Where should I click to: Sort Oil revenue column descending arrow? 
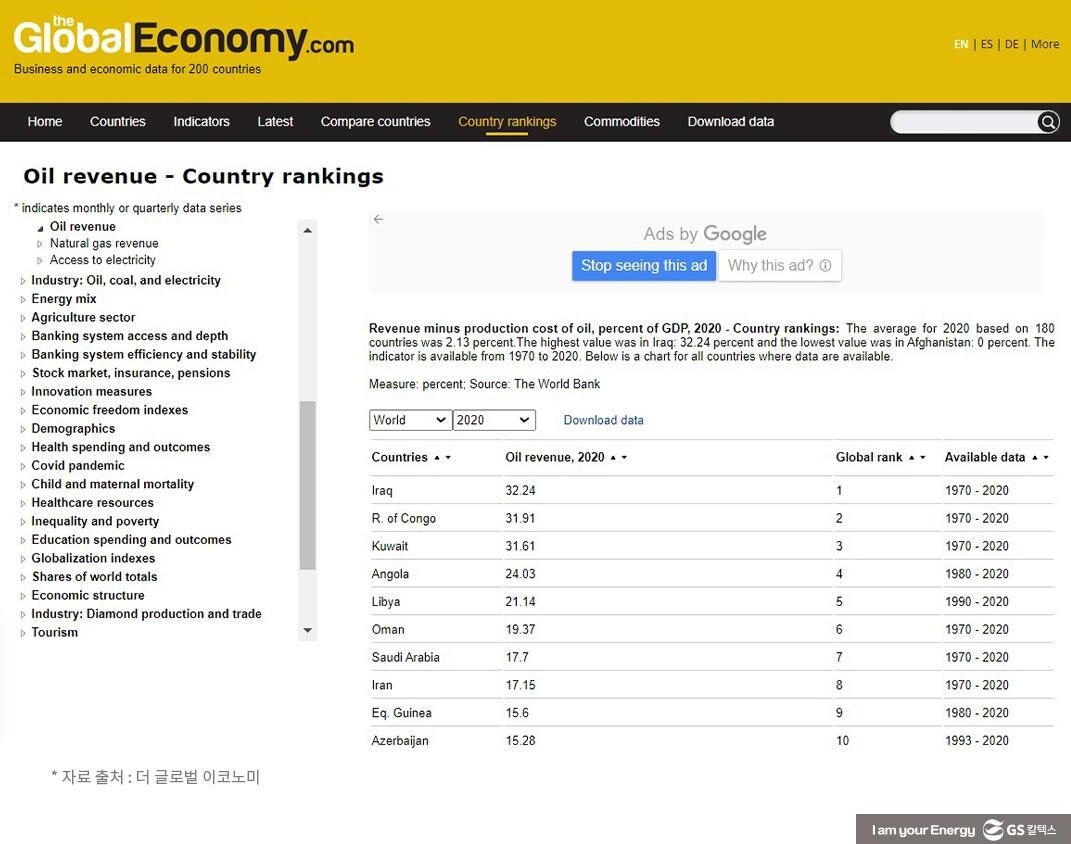point(625,458)
